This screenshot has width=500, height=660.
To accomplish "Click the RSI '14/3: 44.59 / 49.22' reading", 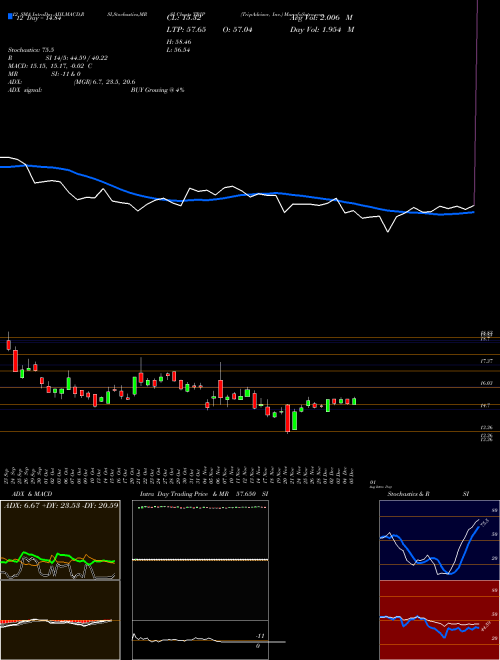I will 78,58.
